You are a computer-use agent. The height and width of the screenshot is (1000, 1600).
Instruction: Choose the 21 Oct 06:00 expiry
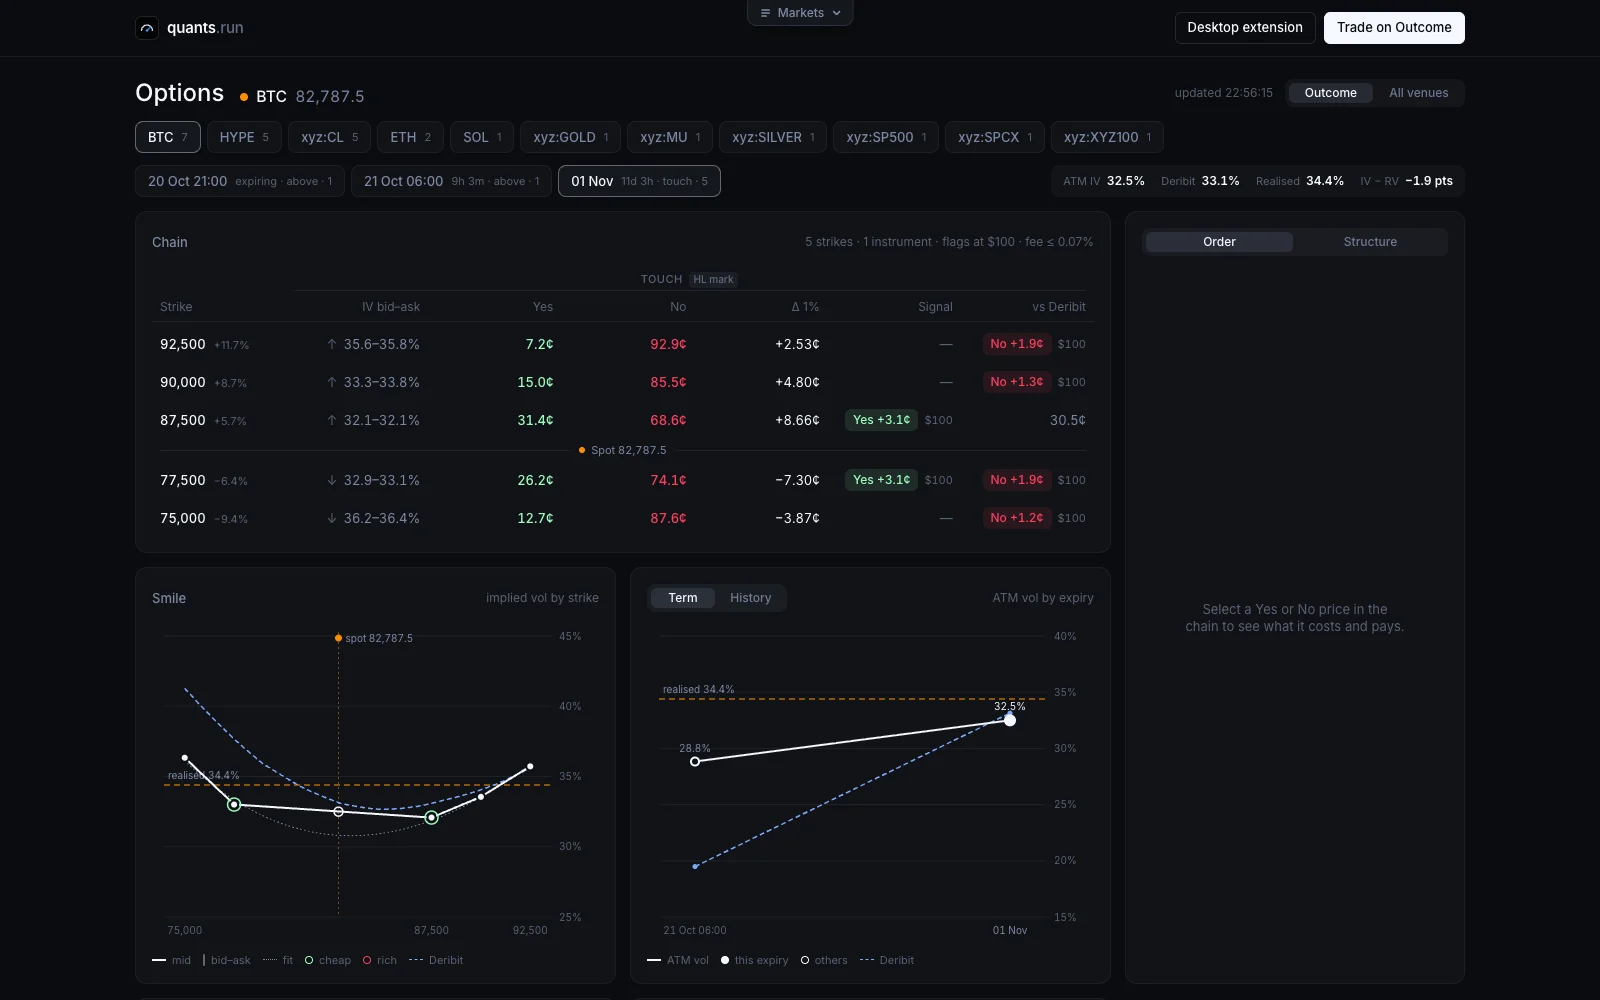(451, 181)
